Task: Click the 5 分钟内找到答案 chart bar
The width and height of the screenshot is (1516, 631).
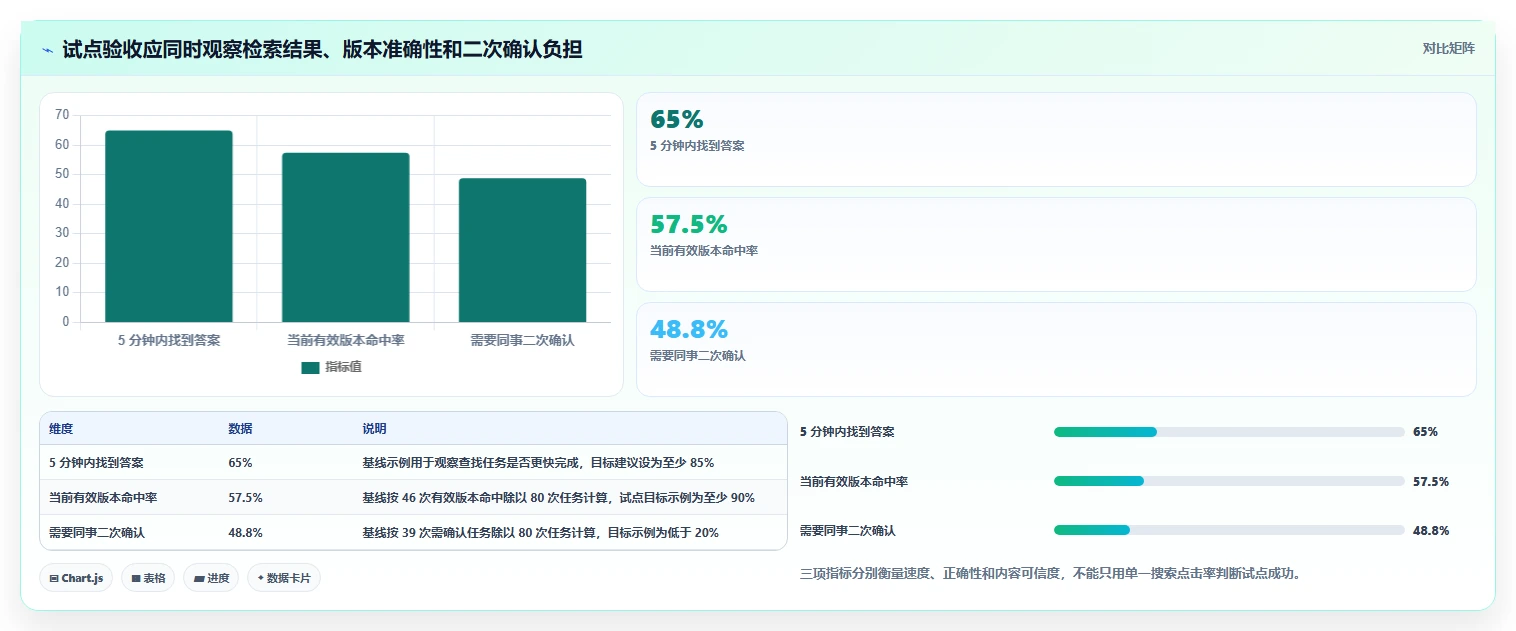Action: 169,226
